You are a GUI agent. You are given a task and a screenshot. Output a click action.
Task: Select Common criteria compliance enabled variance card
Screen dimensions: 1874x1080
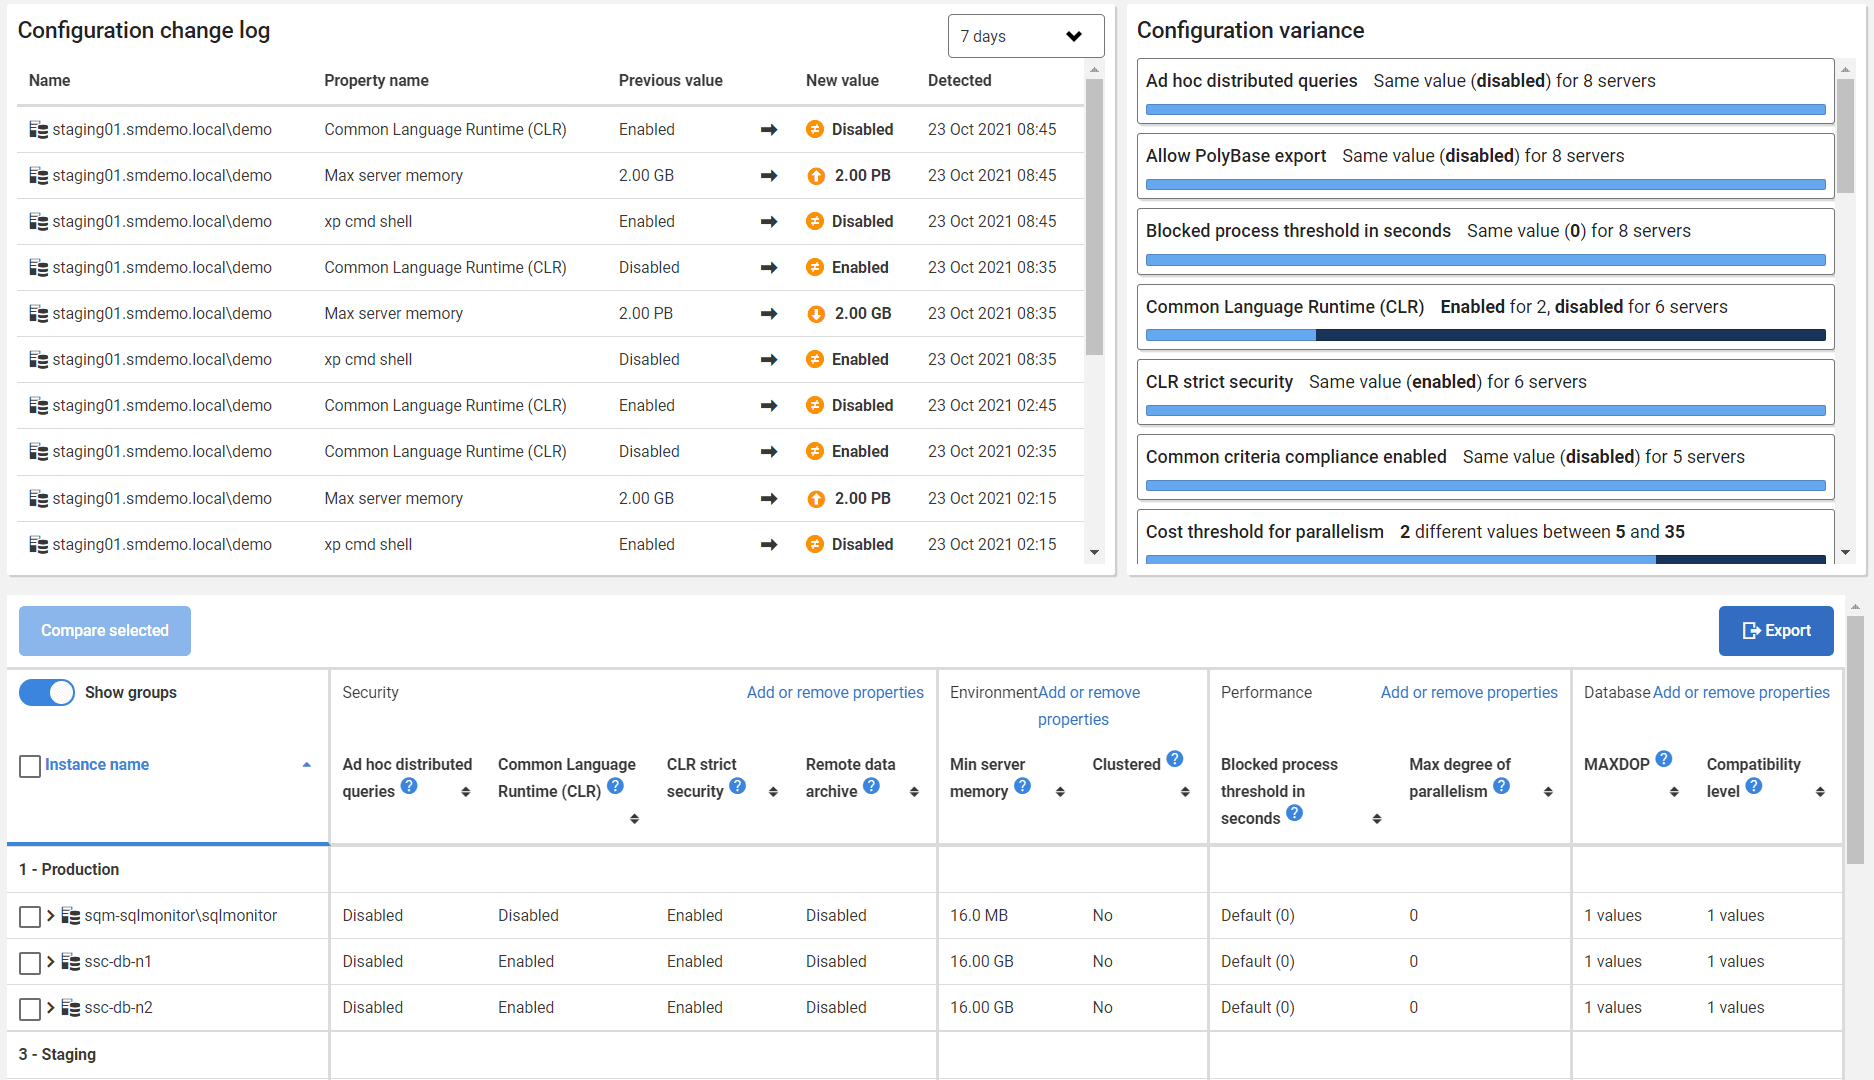coord(1486,467)
